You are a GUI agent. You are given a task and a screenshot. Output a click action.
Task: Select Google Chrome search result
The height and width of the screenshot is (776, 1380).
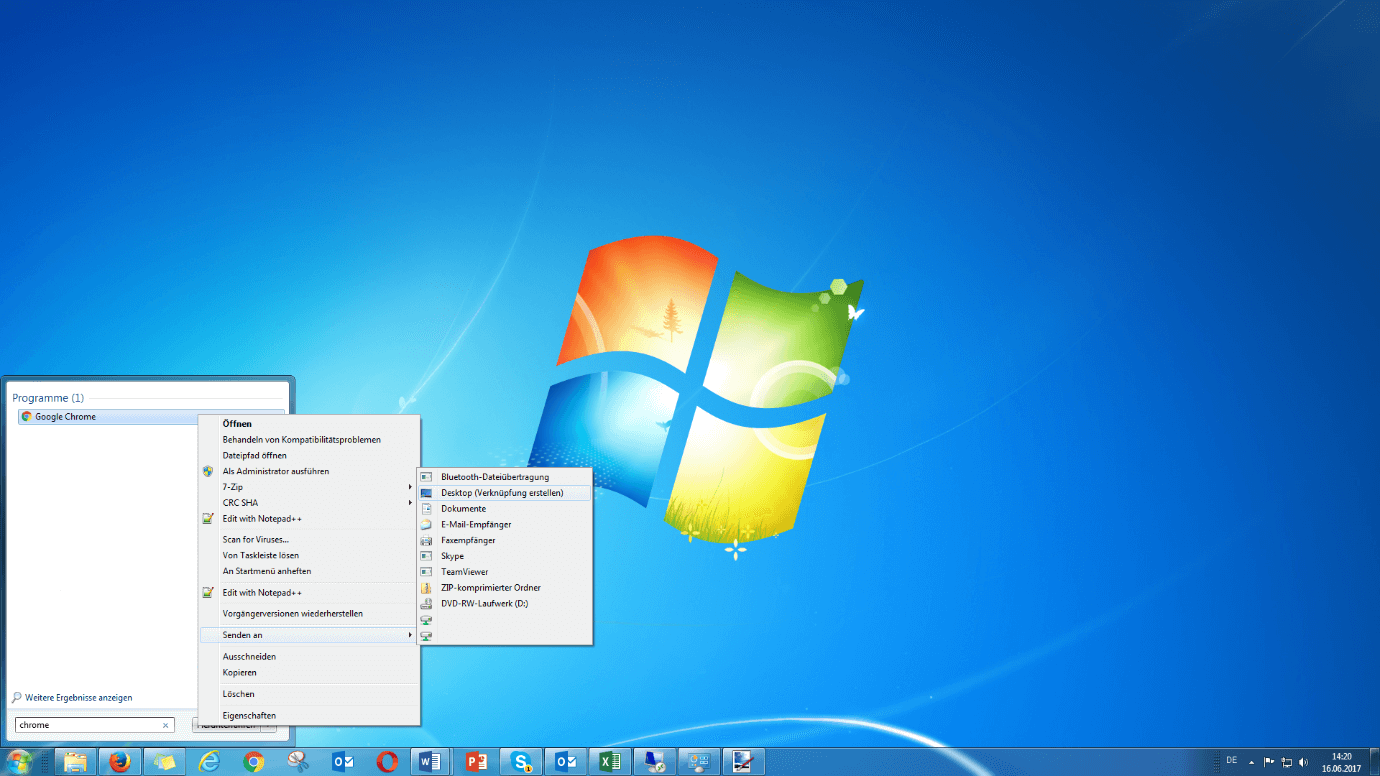(x=108, y=417)
